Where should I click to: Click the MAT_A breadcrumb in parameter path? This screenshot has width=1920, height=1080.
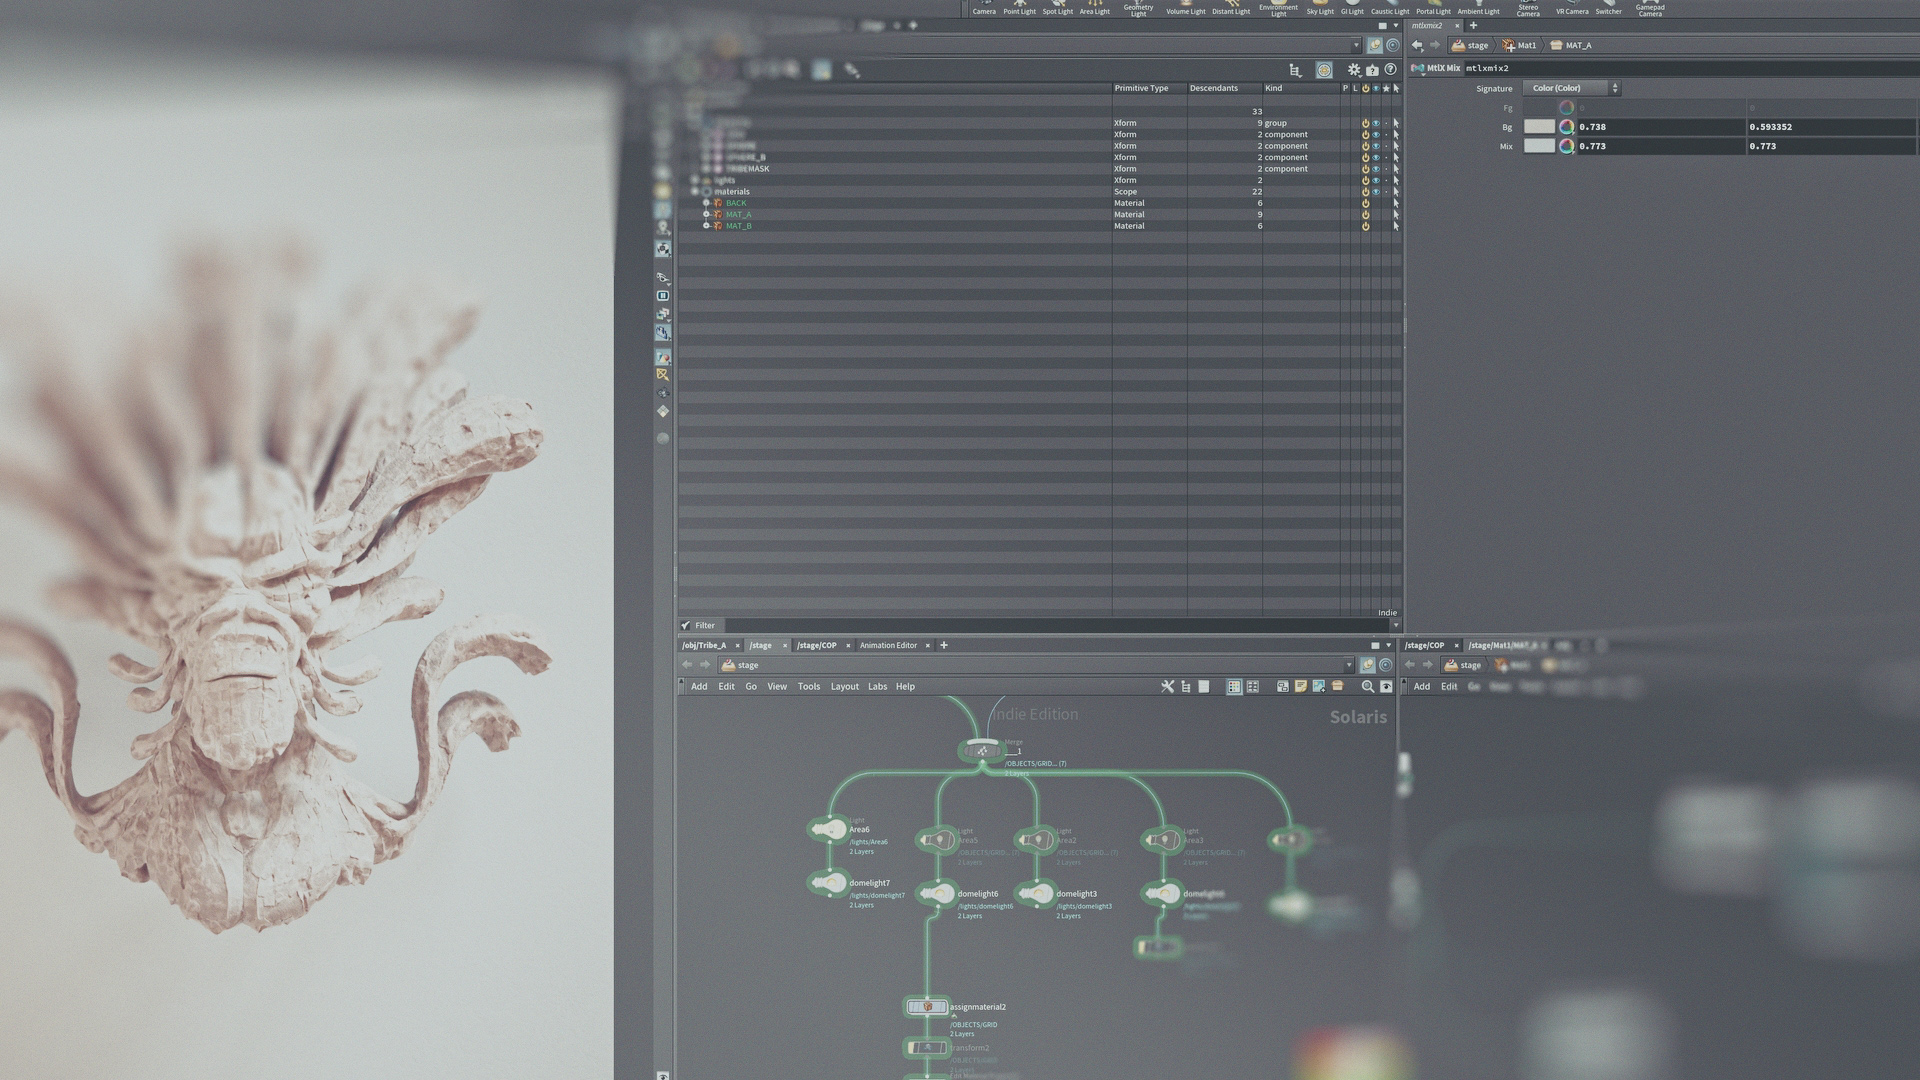(1577, 46)
